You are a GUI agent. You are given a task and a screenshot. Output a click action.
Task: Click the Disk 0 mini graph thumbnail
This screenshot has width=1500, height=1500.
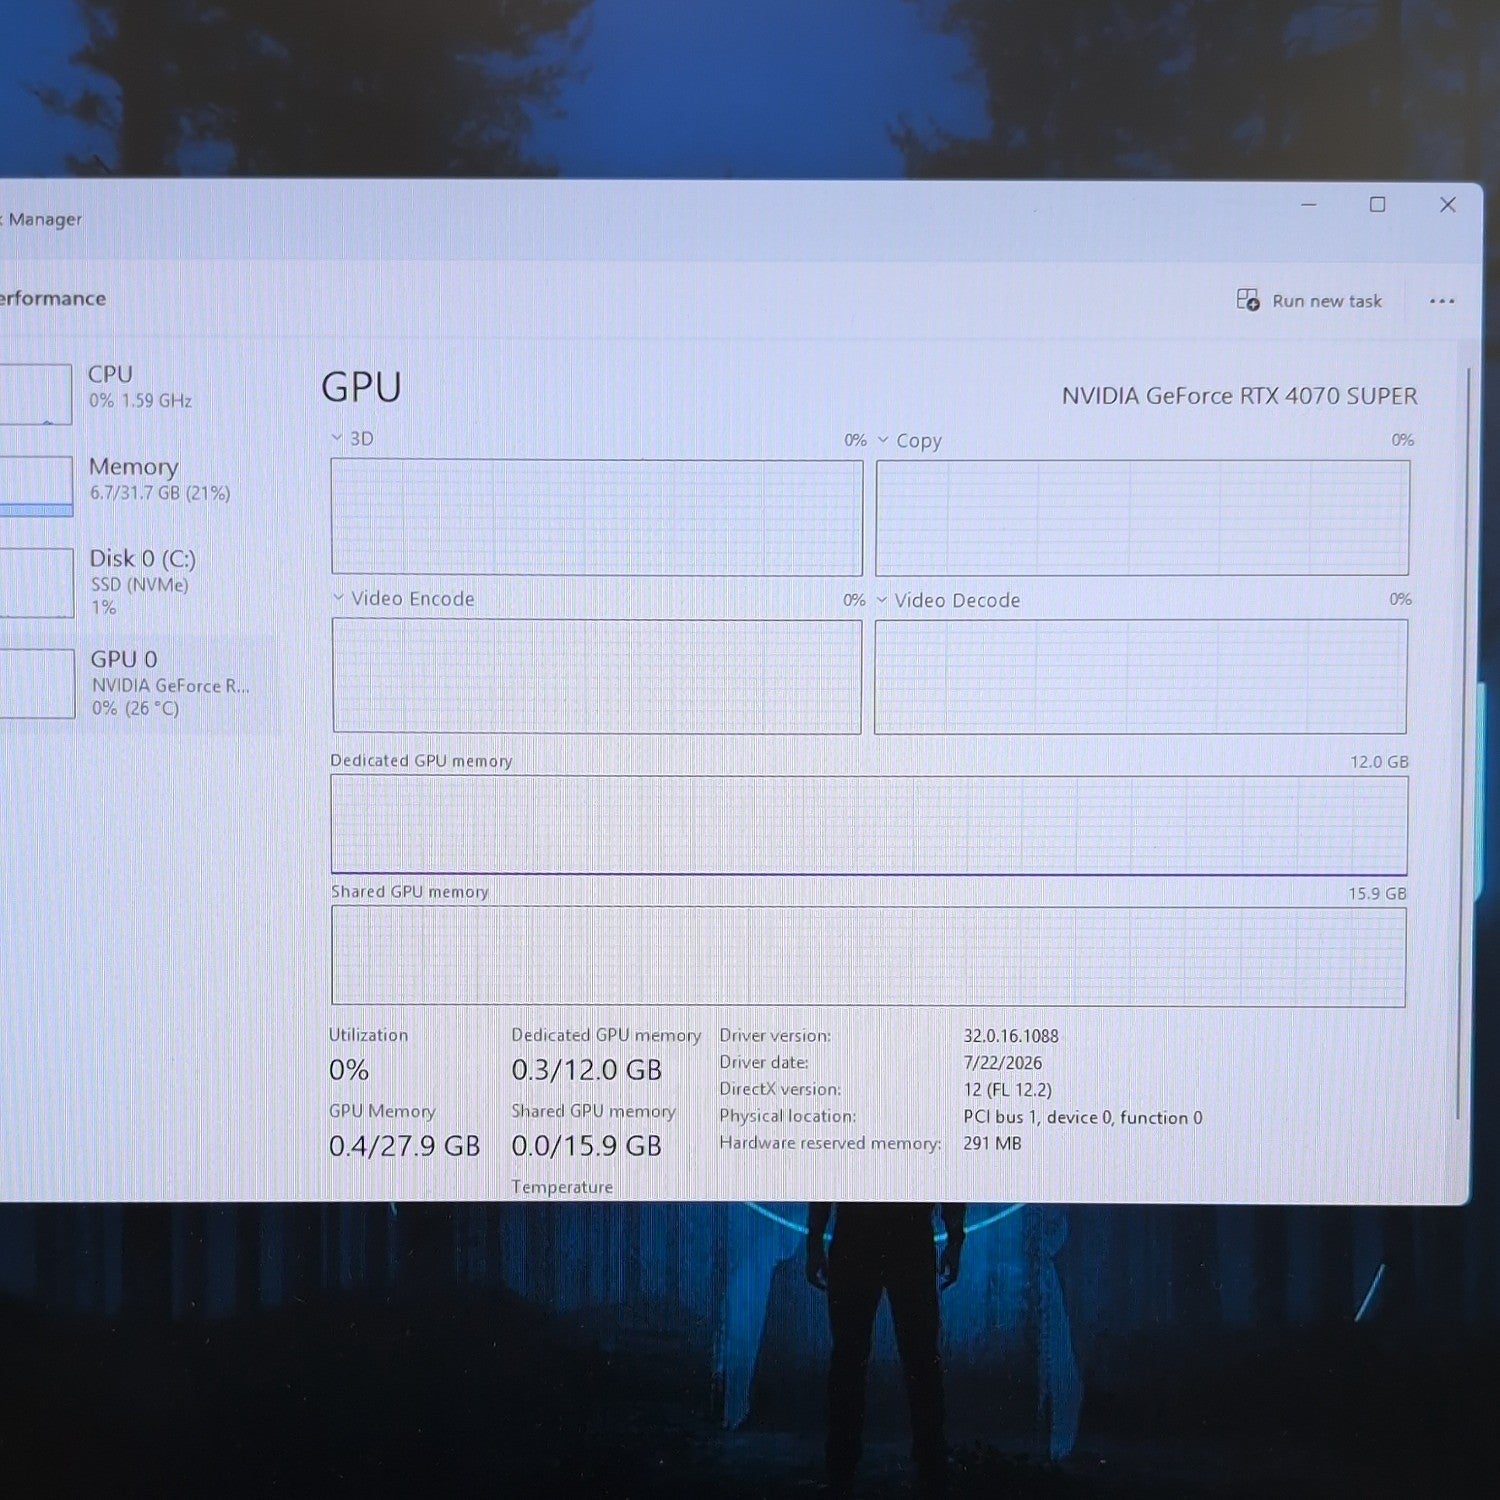pyautogui.click(x=36, y=582)
